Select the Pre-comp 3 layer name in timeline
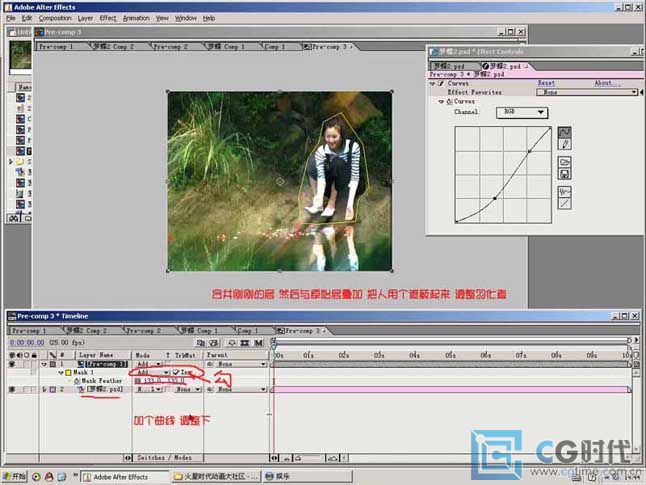Image resolution: width=646 pixels, height=485 pixels. 106,364
